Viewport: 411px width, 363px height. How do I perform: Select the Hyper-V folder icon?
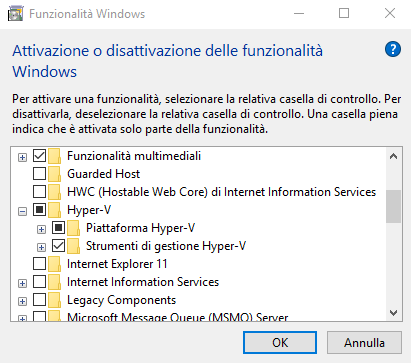pos(55,210)
